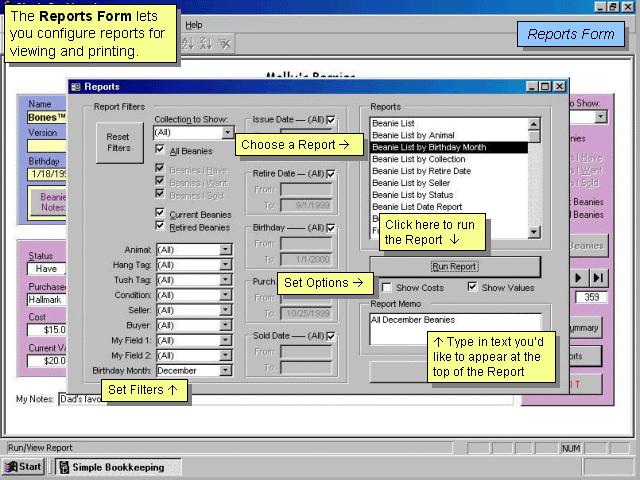
Task: Expand the Birthday Month dropdown
Action: 226,370
